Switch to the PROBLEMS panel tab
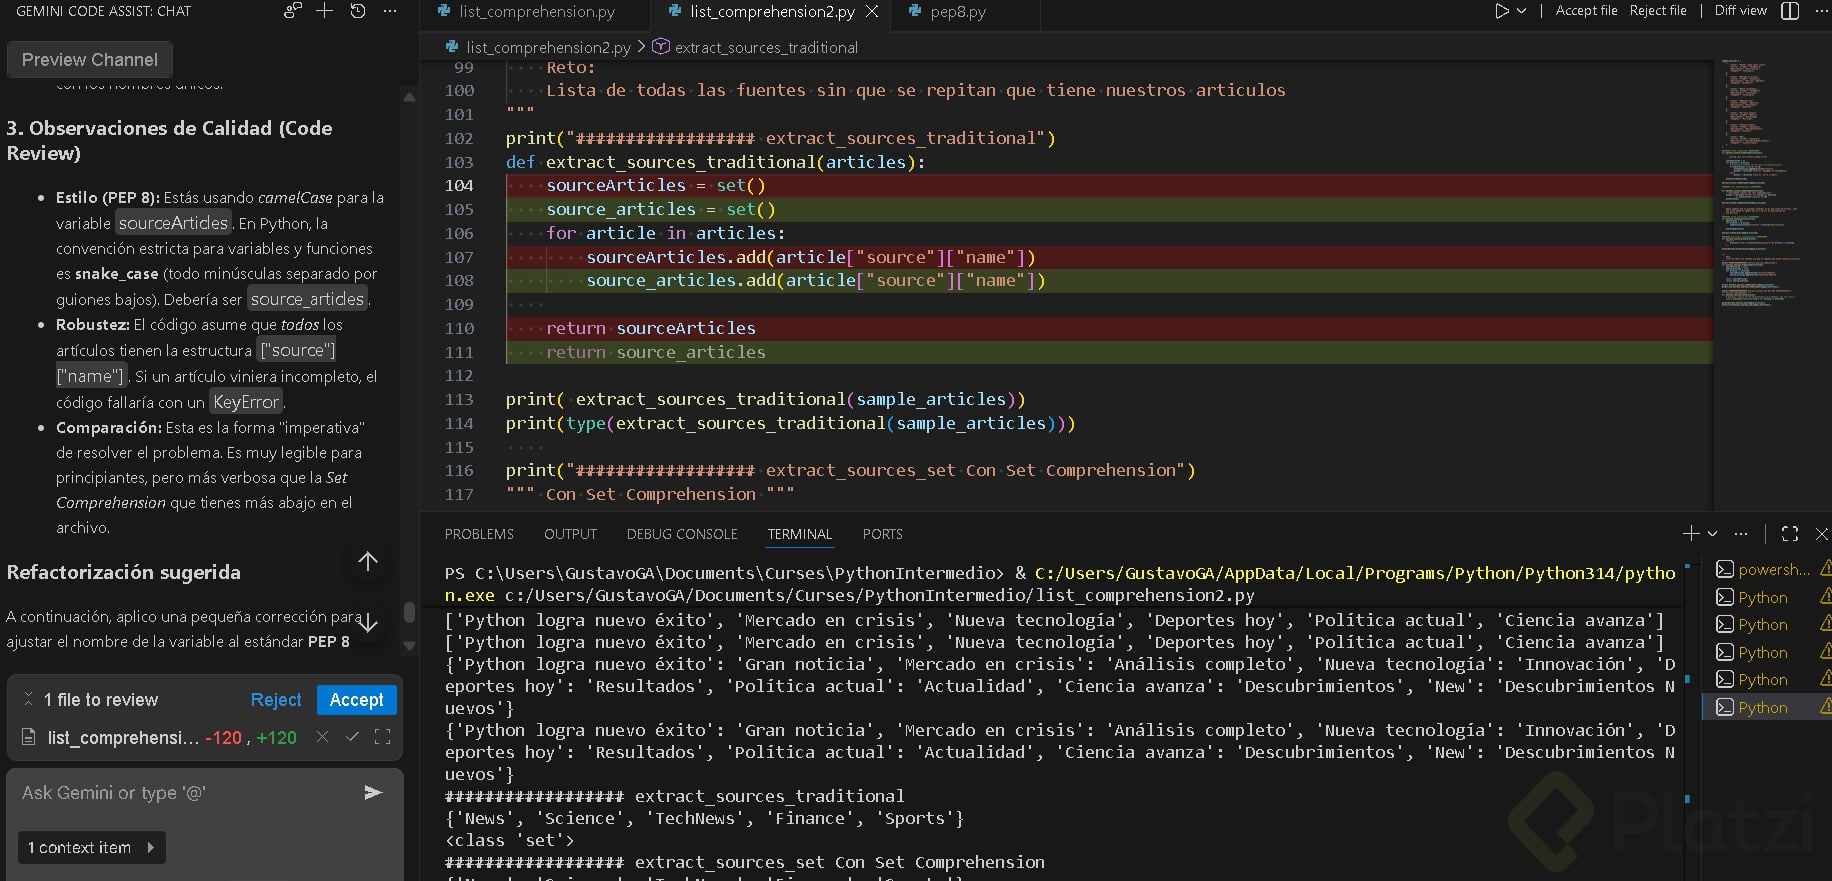The image size is (1832, 881). click(479, 534)
